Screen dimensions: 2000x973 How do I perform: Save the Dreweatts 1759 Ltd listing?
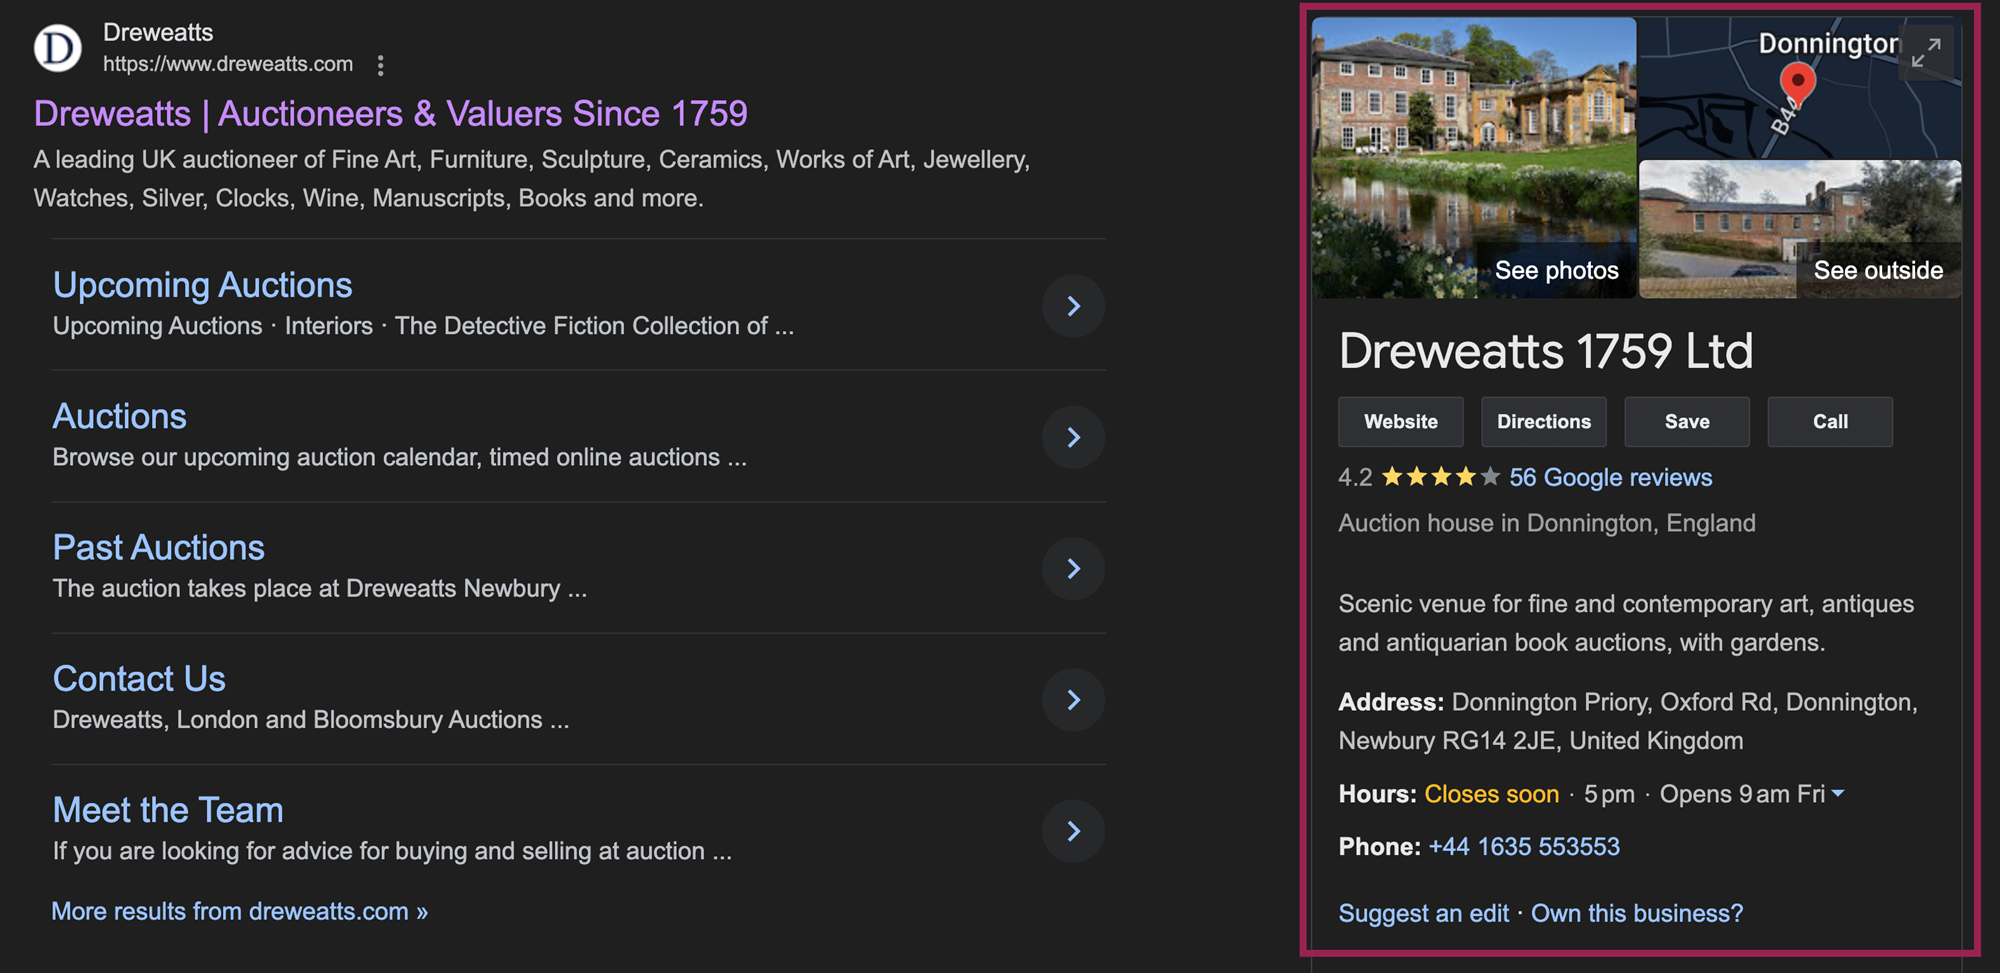(x=1686, y=422)
